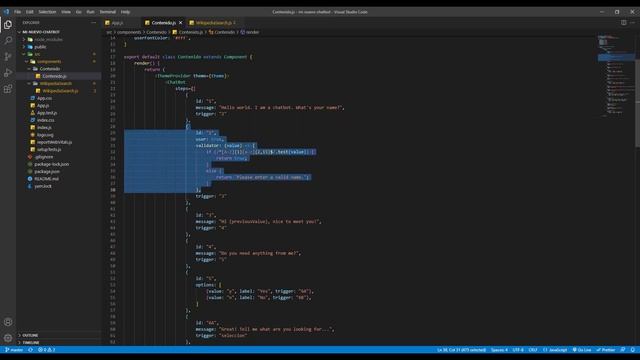
Task: Click the Prettier status bar item
Action: pyautogui.click(x=606, y=350)
